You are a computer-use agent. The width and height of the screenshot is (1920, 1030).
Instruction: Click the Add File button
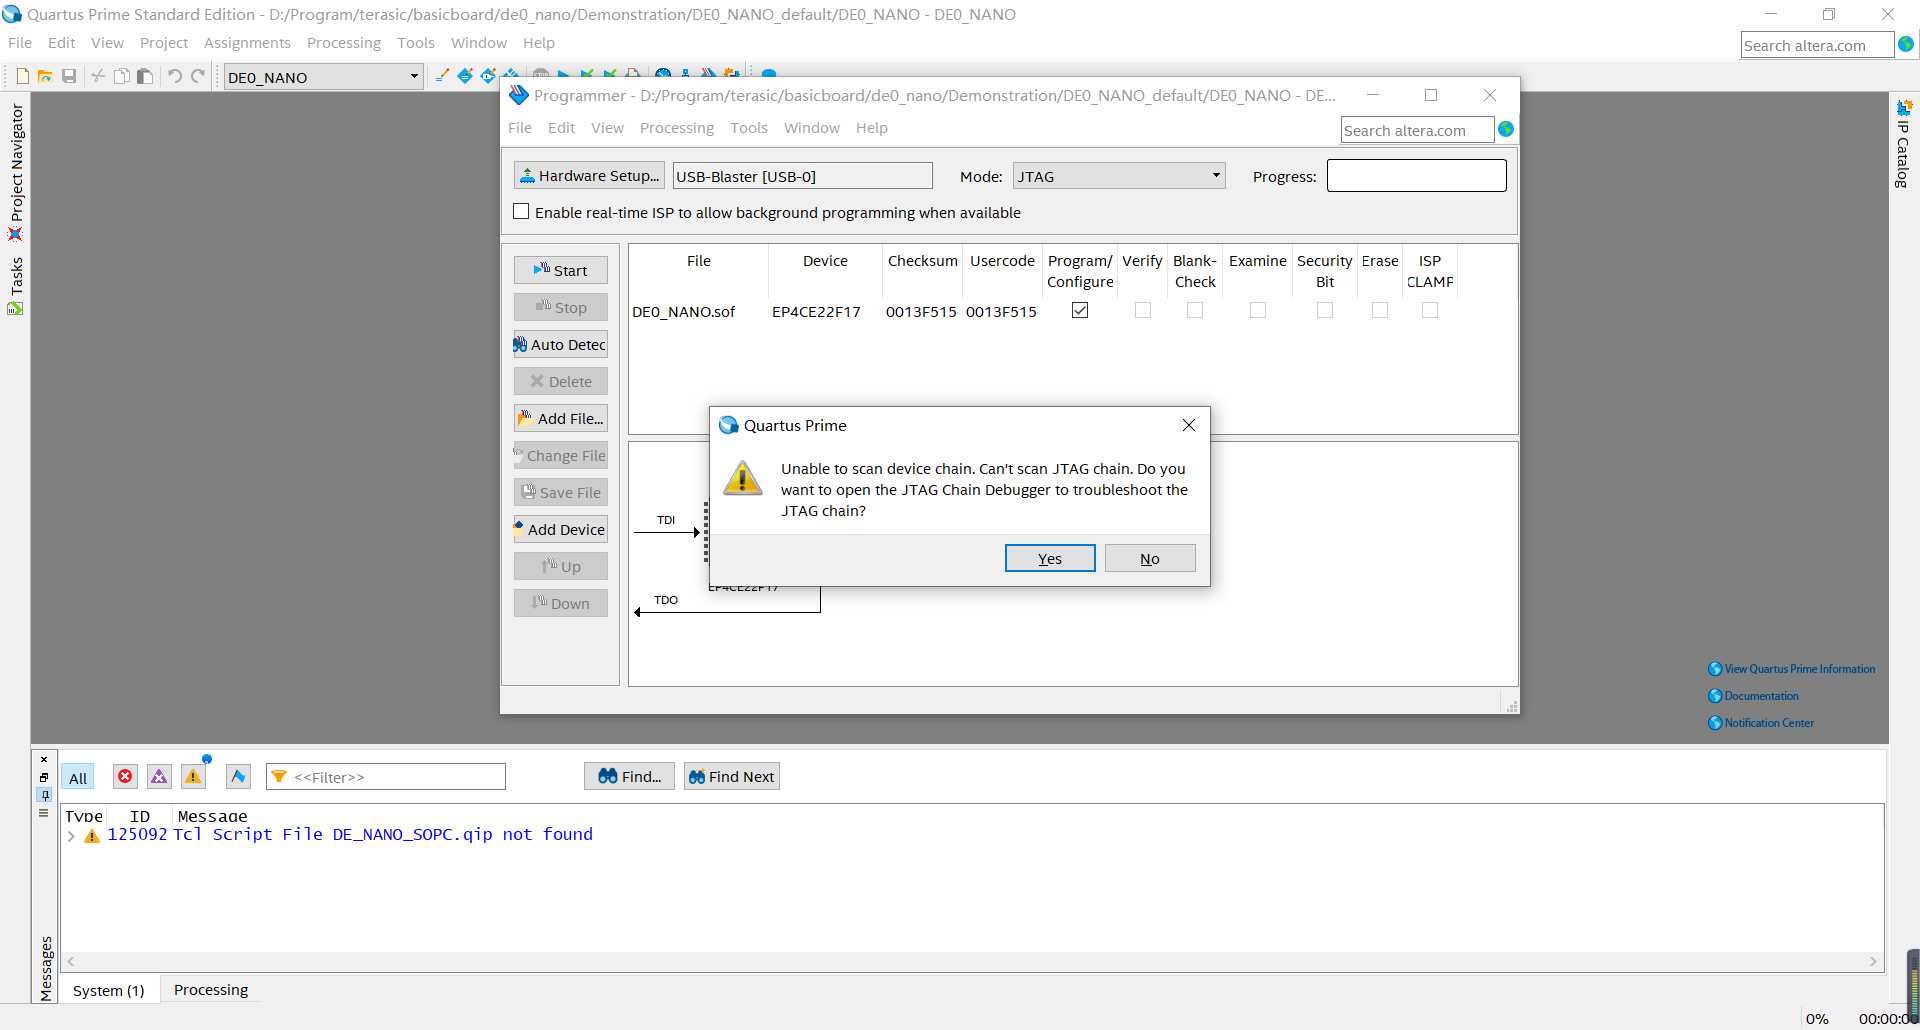click(561, 418)
